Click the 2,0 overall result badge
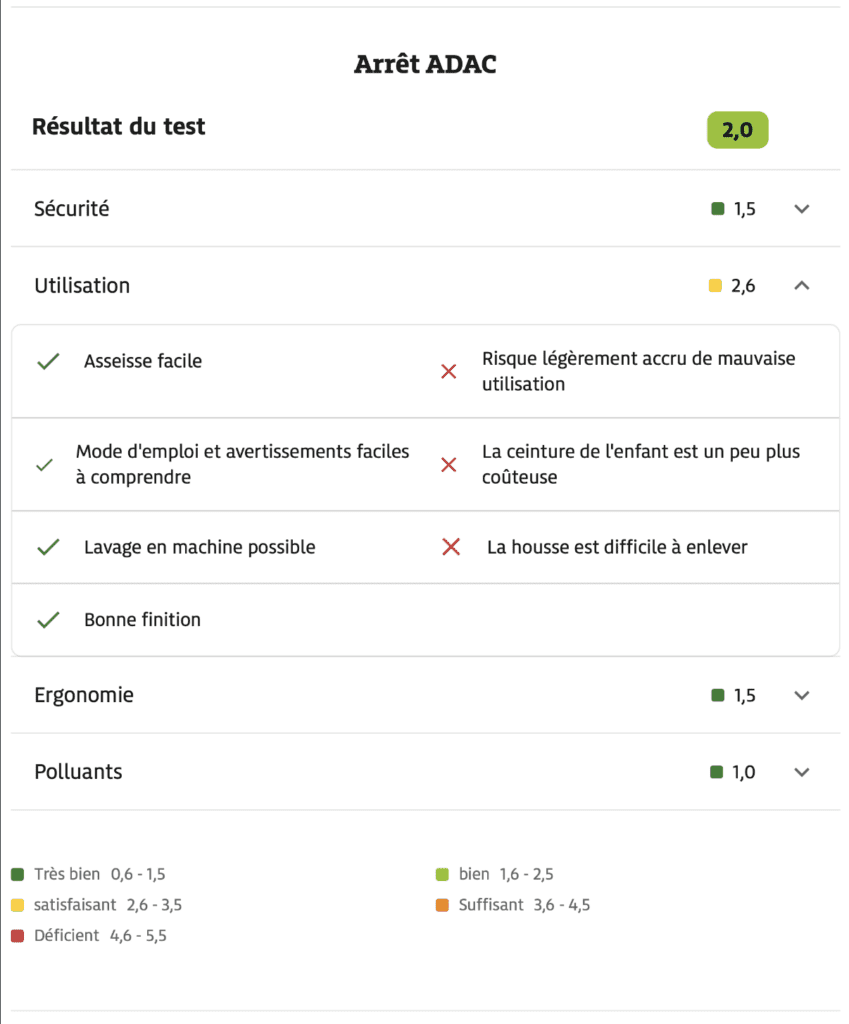The height and width of the screenshot is (1024, 849). pyautogui.click(x=737, y=130)
